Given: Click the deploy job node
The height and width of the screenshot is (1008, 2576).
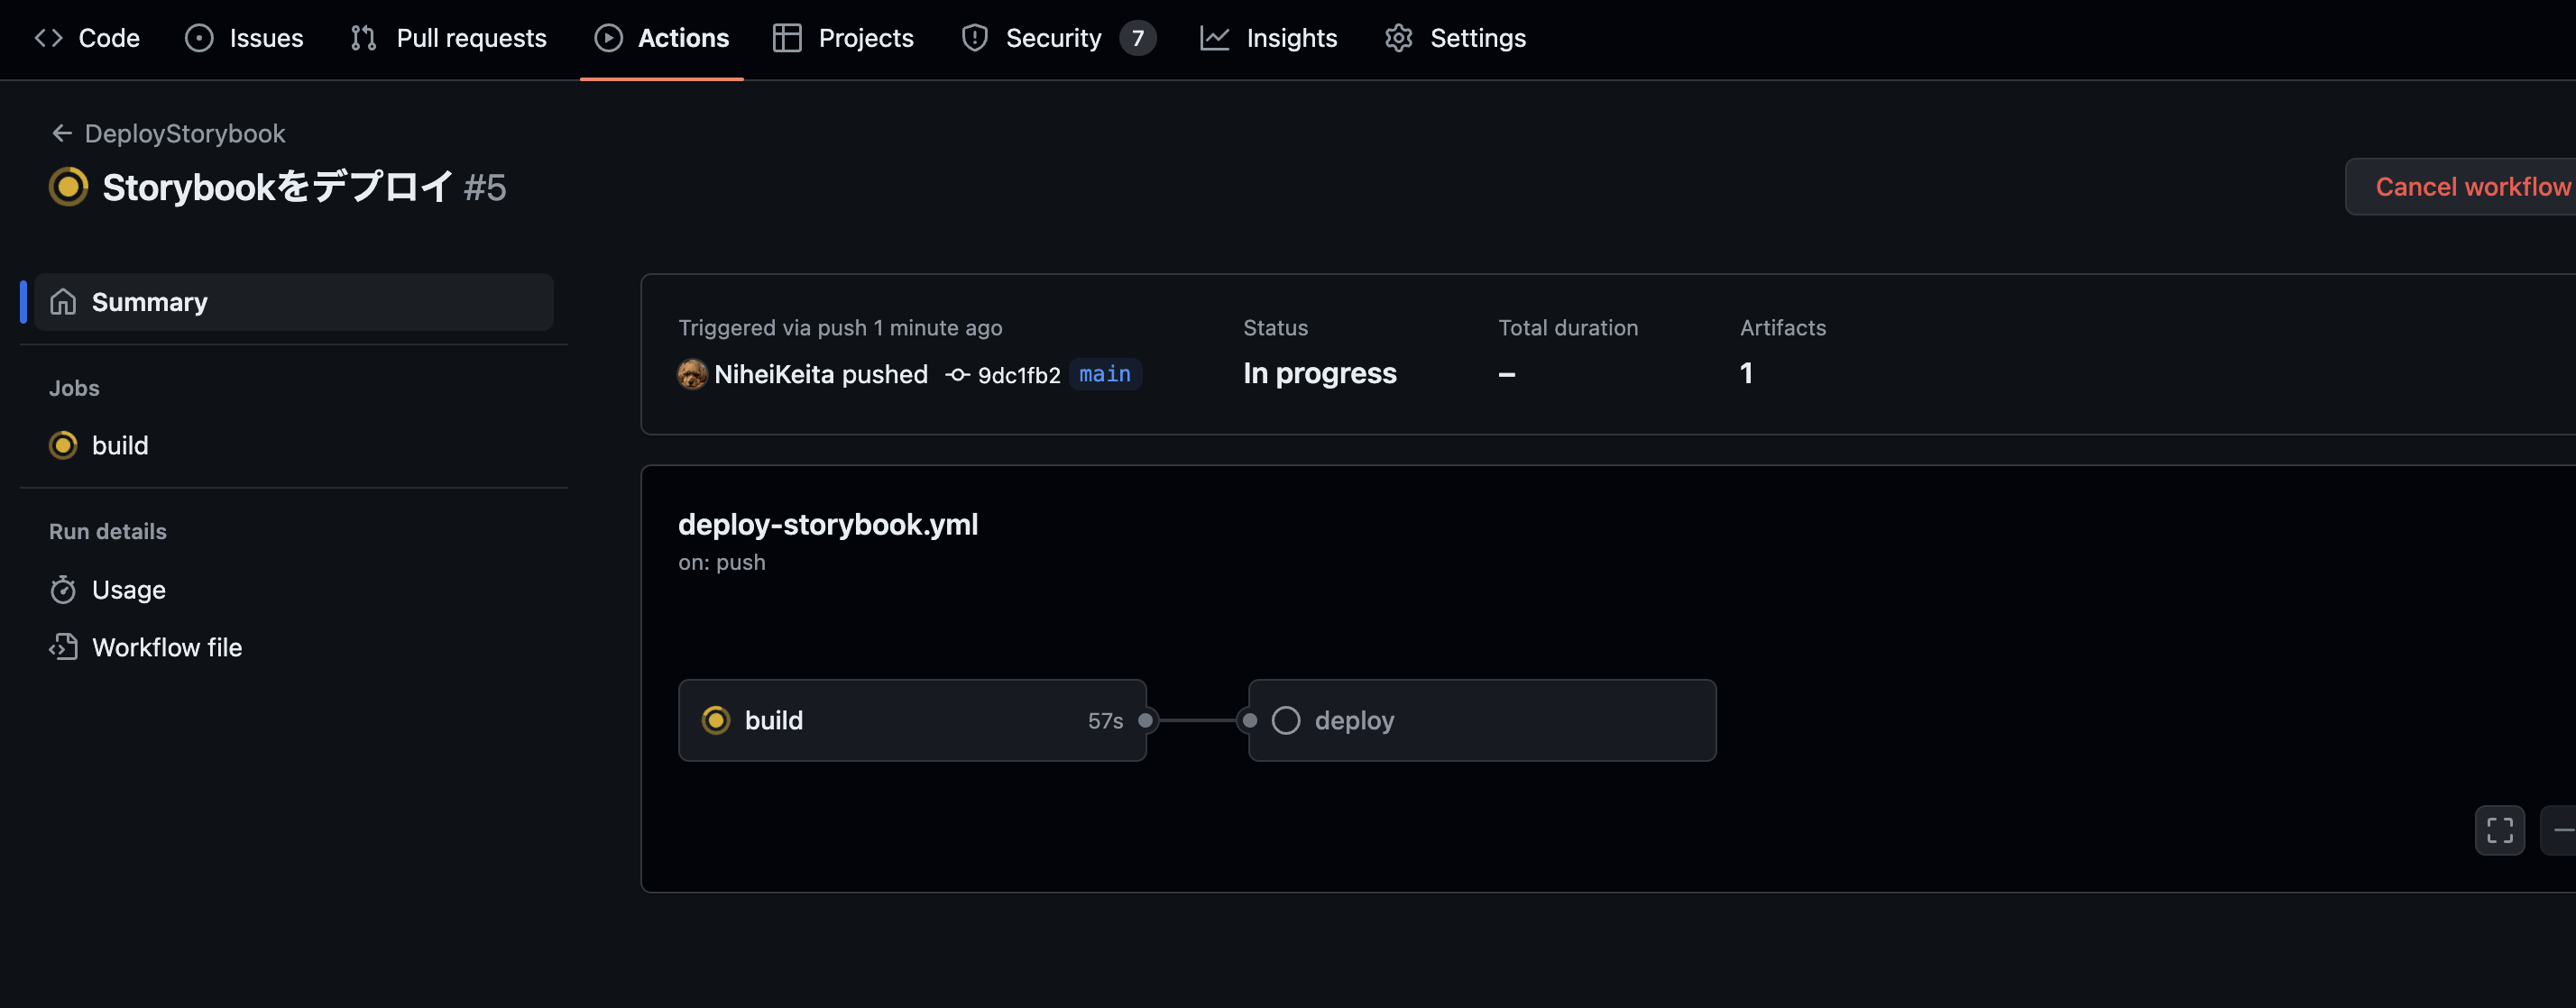Looking at the screenshot, I should click(1481, 720).
